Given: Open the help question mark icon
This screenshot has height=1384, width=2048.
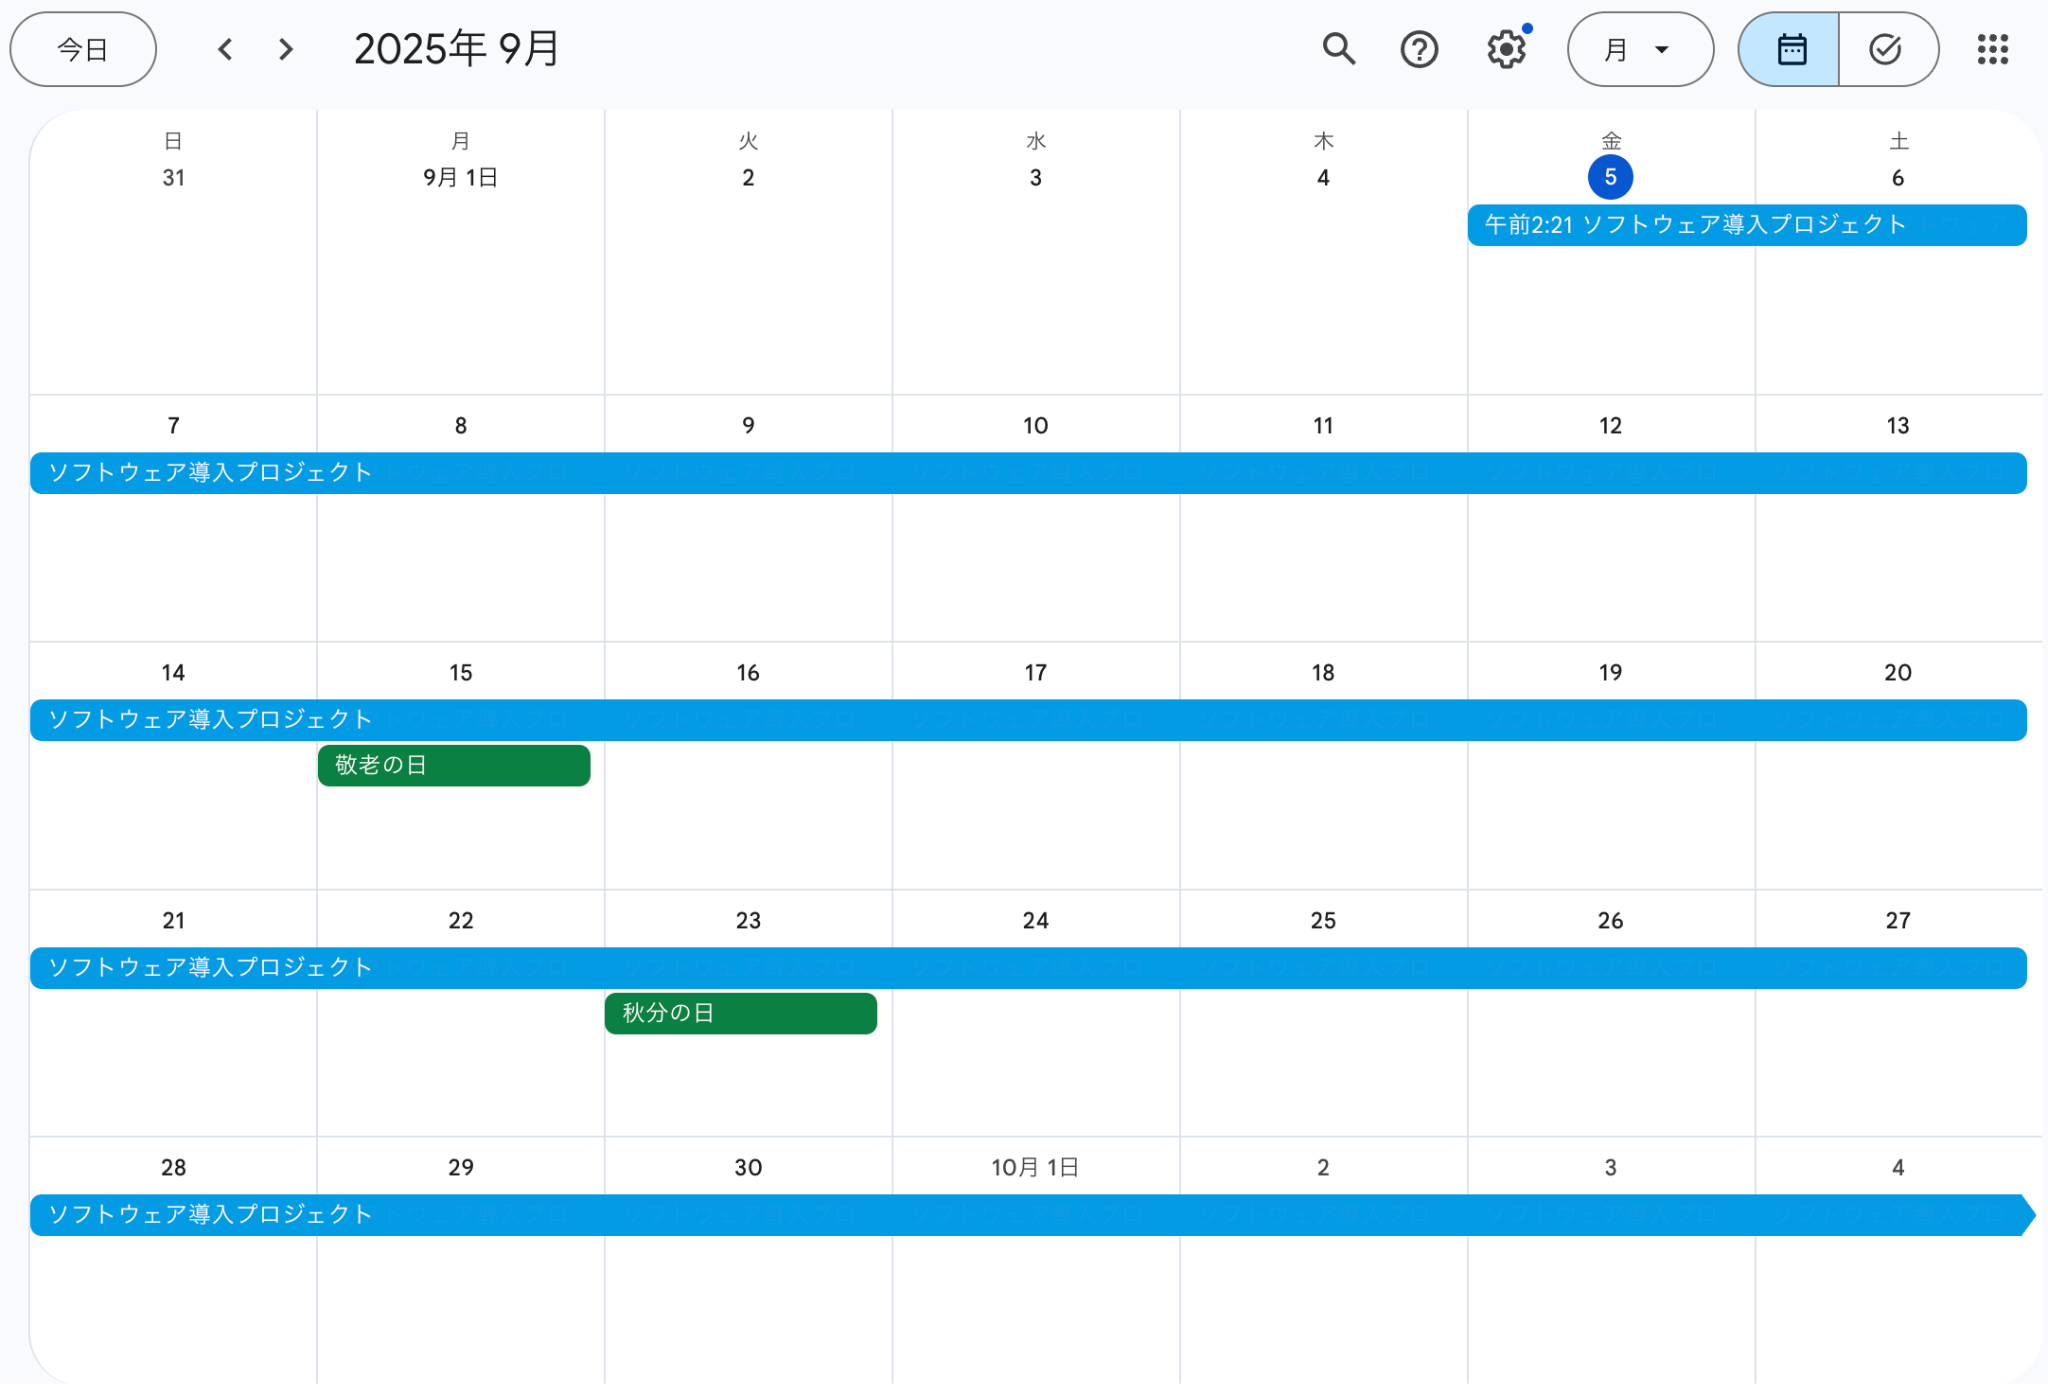Looking at the screenshot, I should point(1418,49).
